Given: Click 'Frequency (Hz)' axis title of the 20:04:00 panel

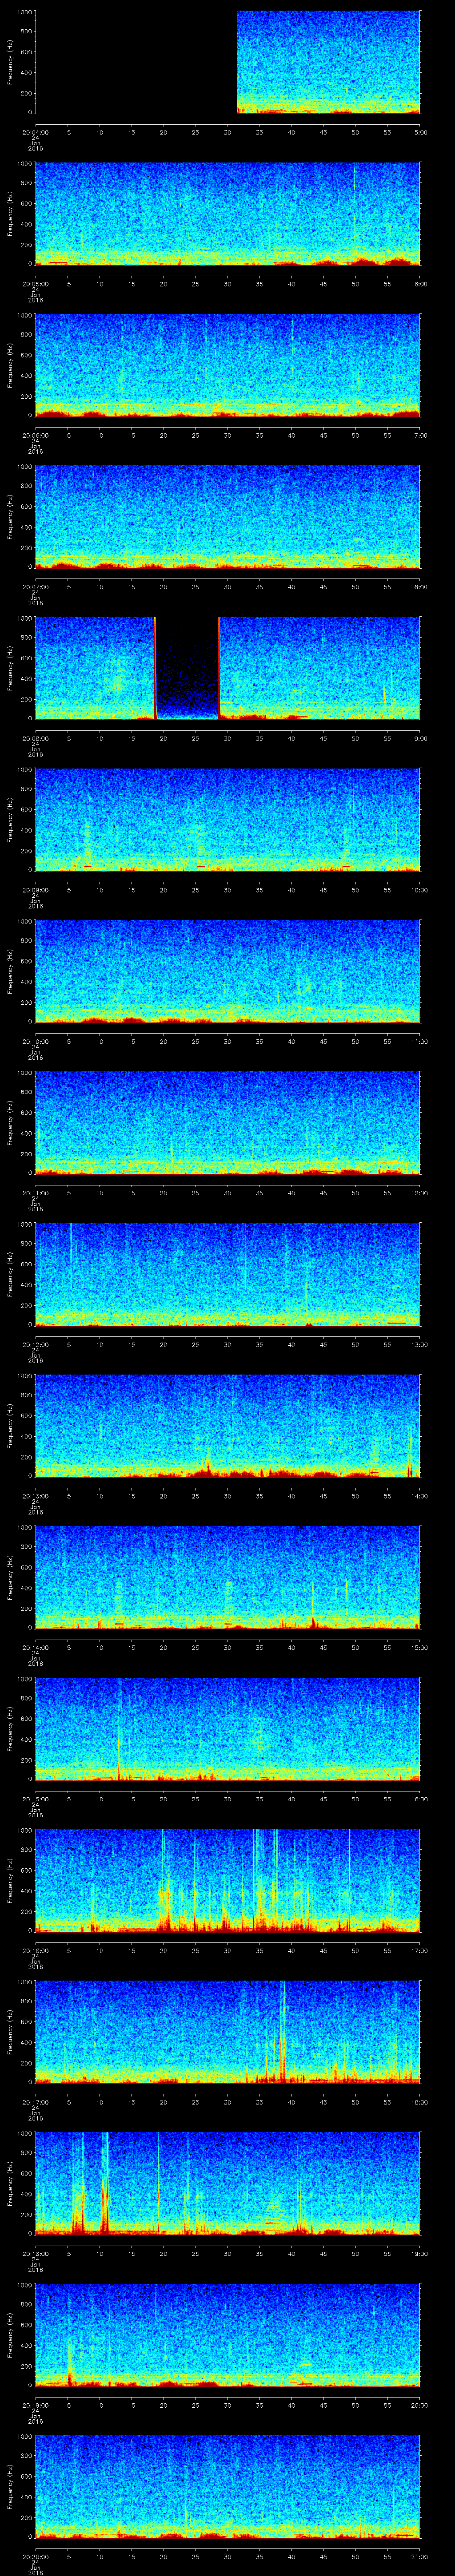Looking at the screenshot, I should click(10, 63).
